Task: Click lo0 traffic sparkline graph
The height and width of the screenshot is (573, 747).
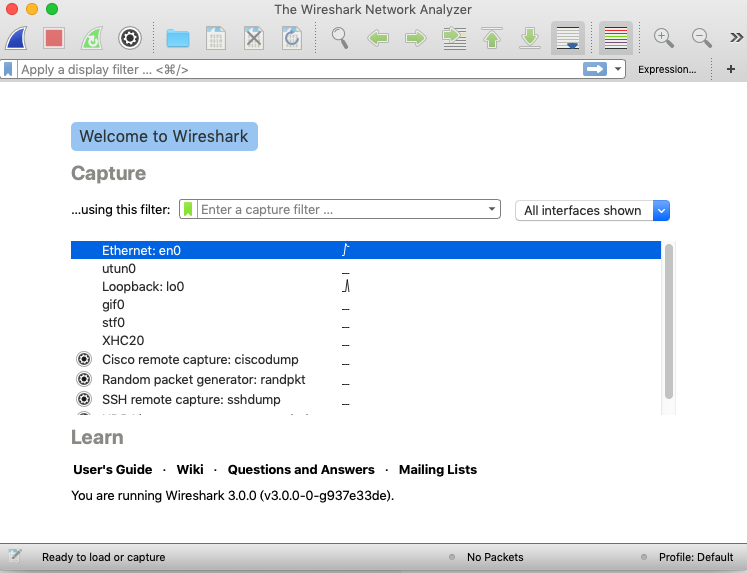Action: click(x=346, y=286)
